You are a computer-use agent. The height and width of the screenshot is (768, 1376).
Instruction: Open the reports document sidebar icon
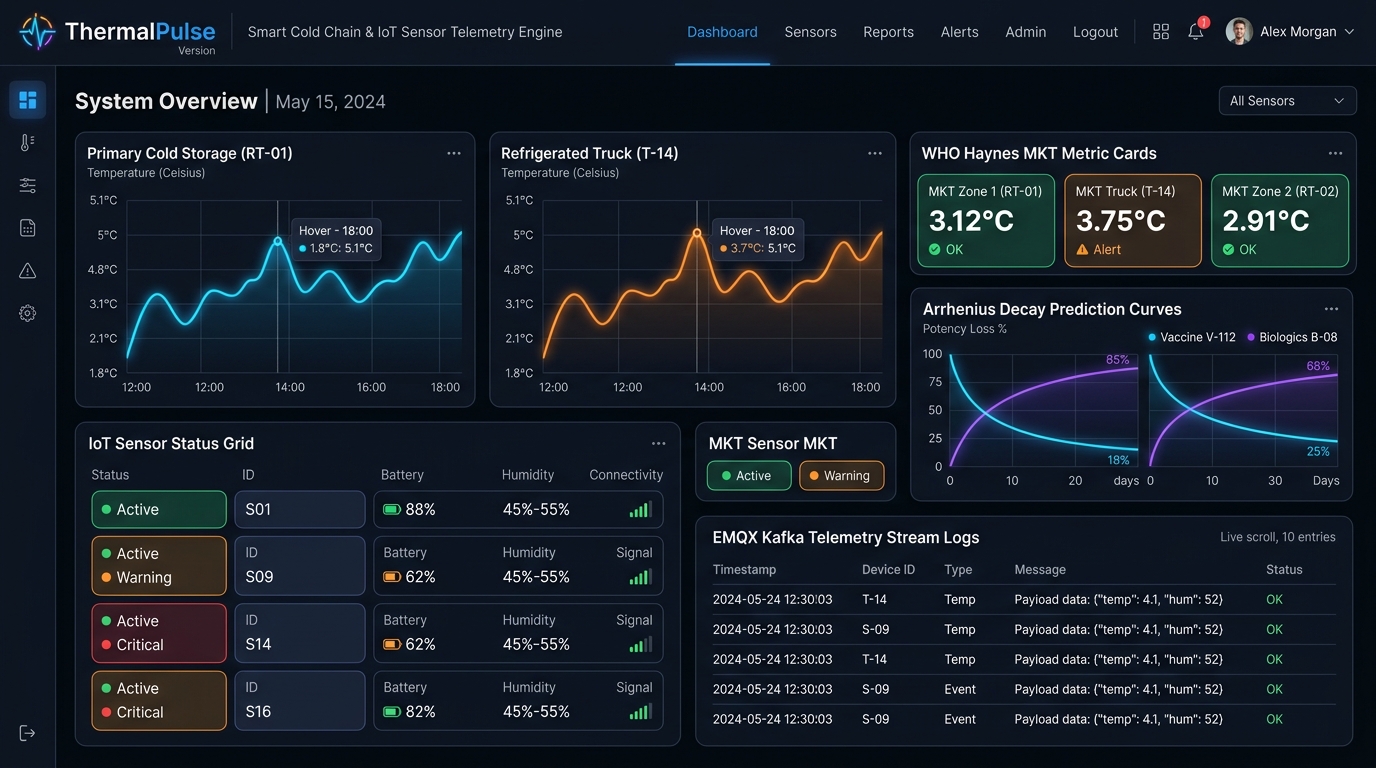[27, 228]
